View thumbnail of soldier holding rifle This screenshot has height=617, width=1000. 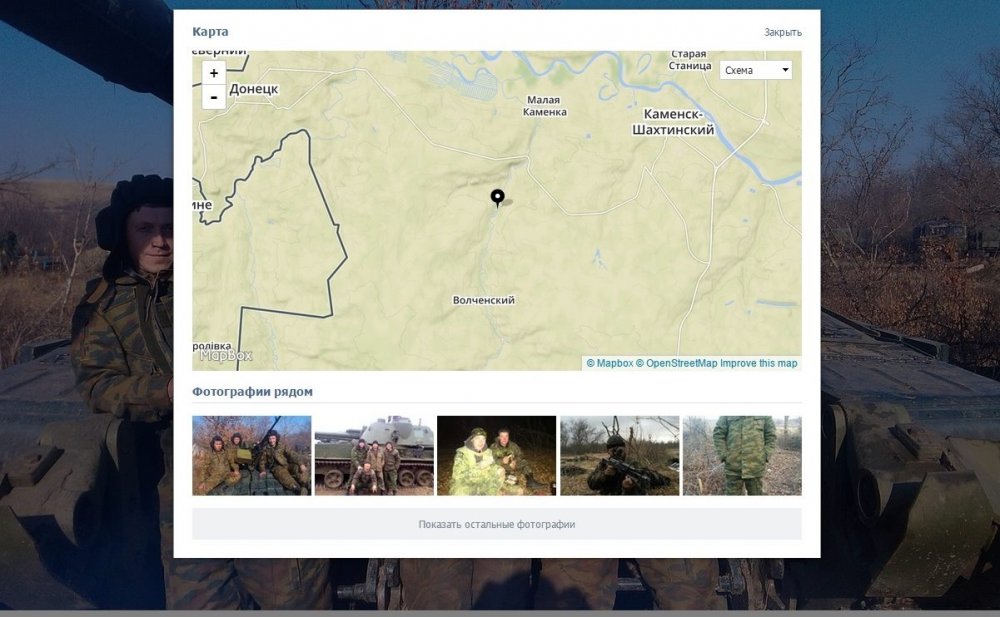(x=619, y=455)
